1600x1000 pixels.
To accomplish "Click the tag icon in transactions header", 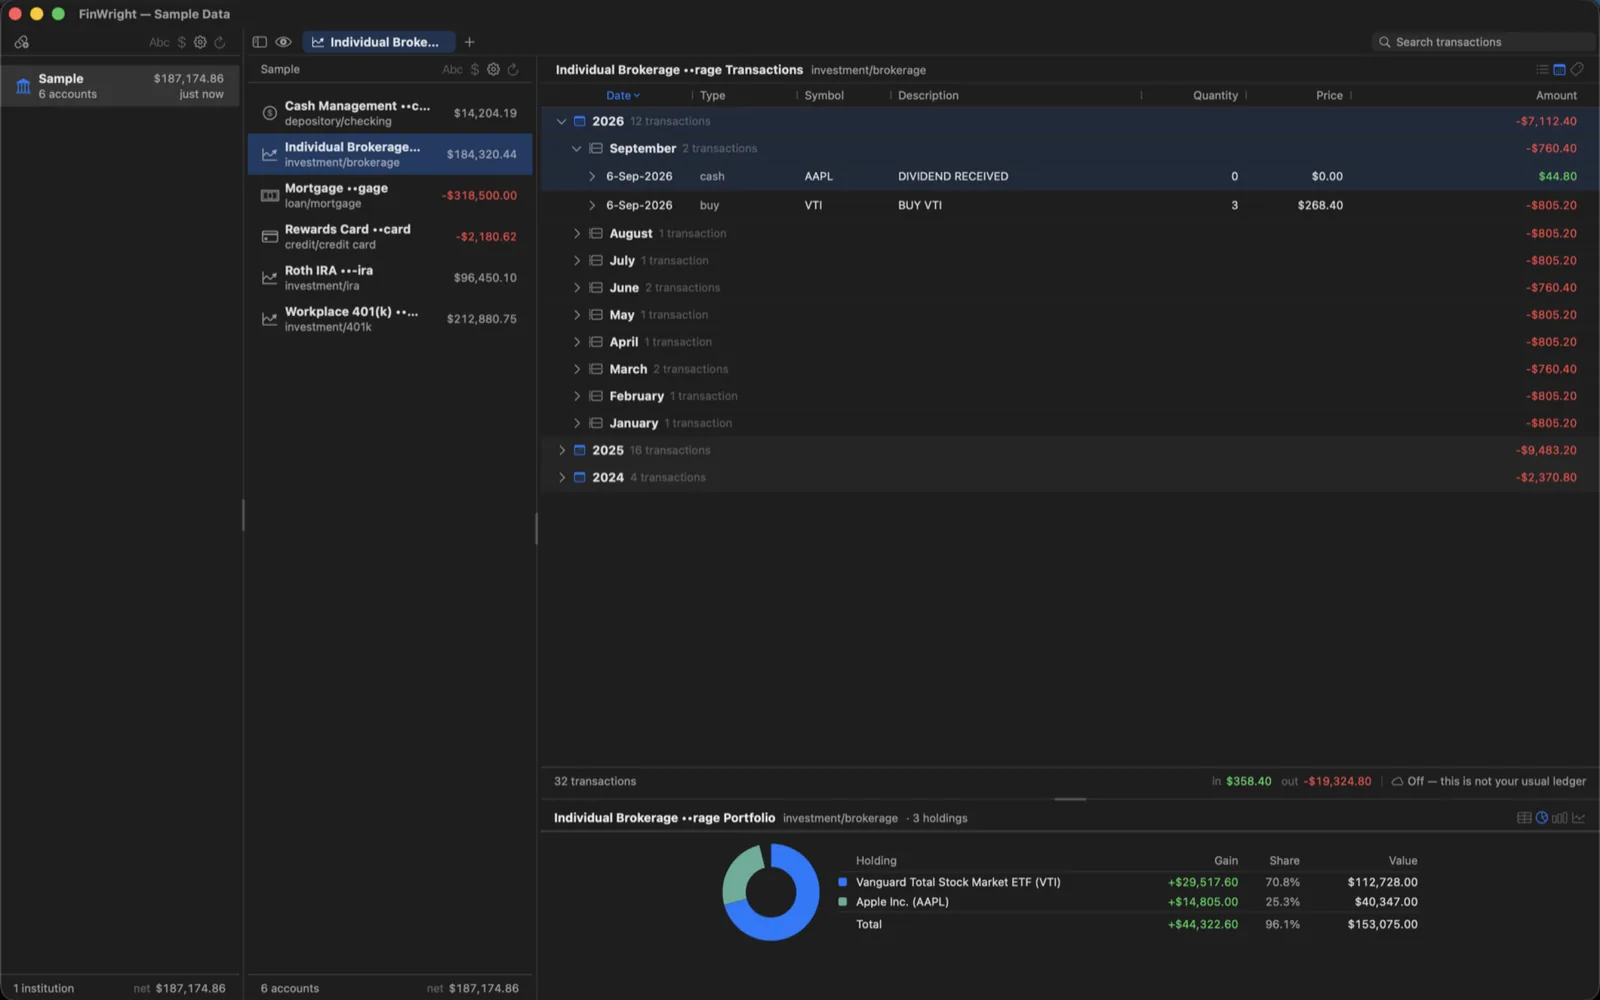I will tap(1577, 69).
